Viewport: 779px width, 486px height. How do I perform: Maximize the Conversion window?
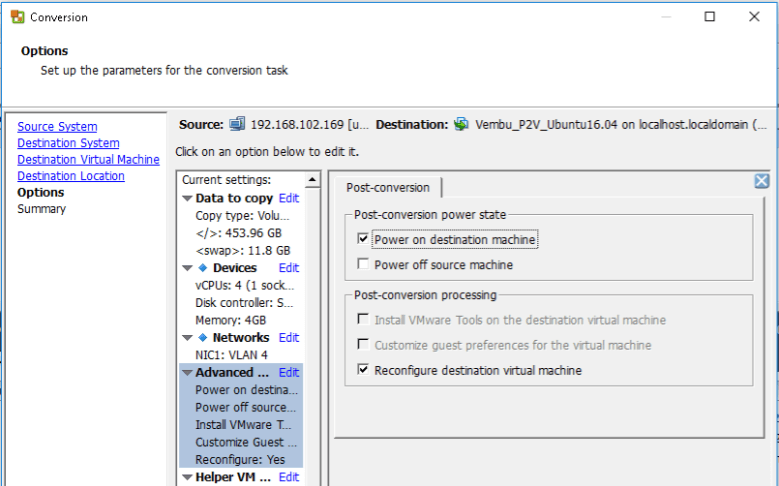point(710,16)
